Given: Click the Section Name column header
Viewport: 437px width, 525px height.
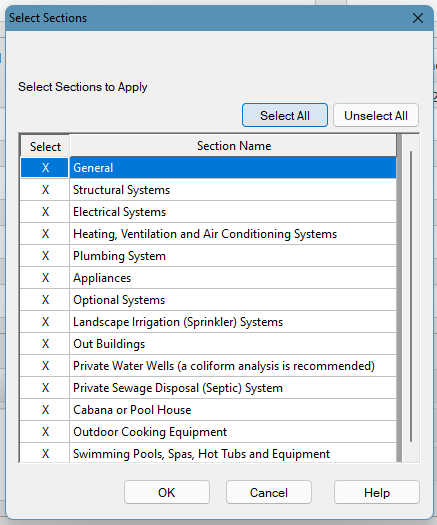Looking at the screenshot, I should [x=233, y=146].
